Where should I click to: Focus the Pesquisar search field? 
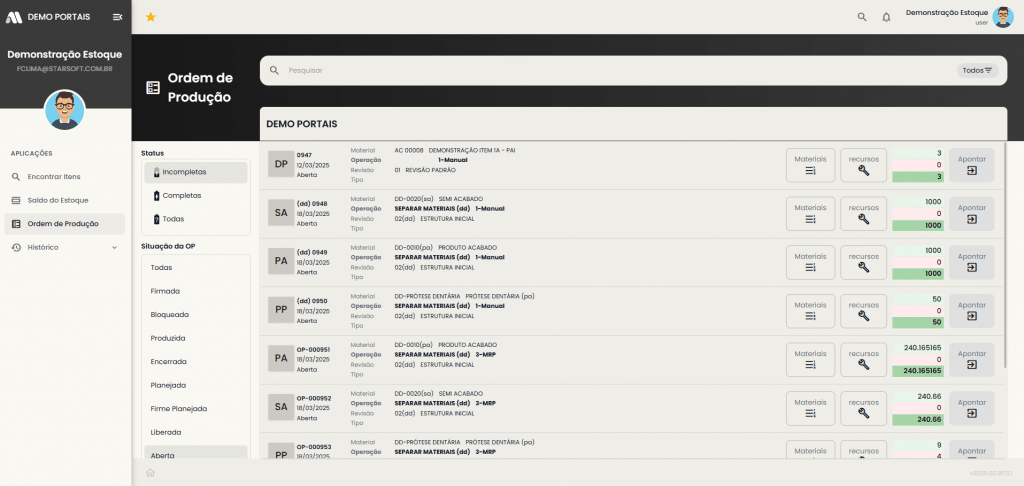(x=620, y=71)
